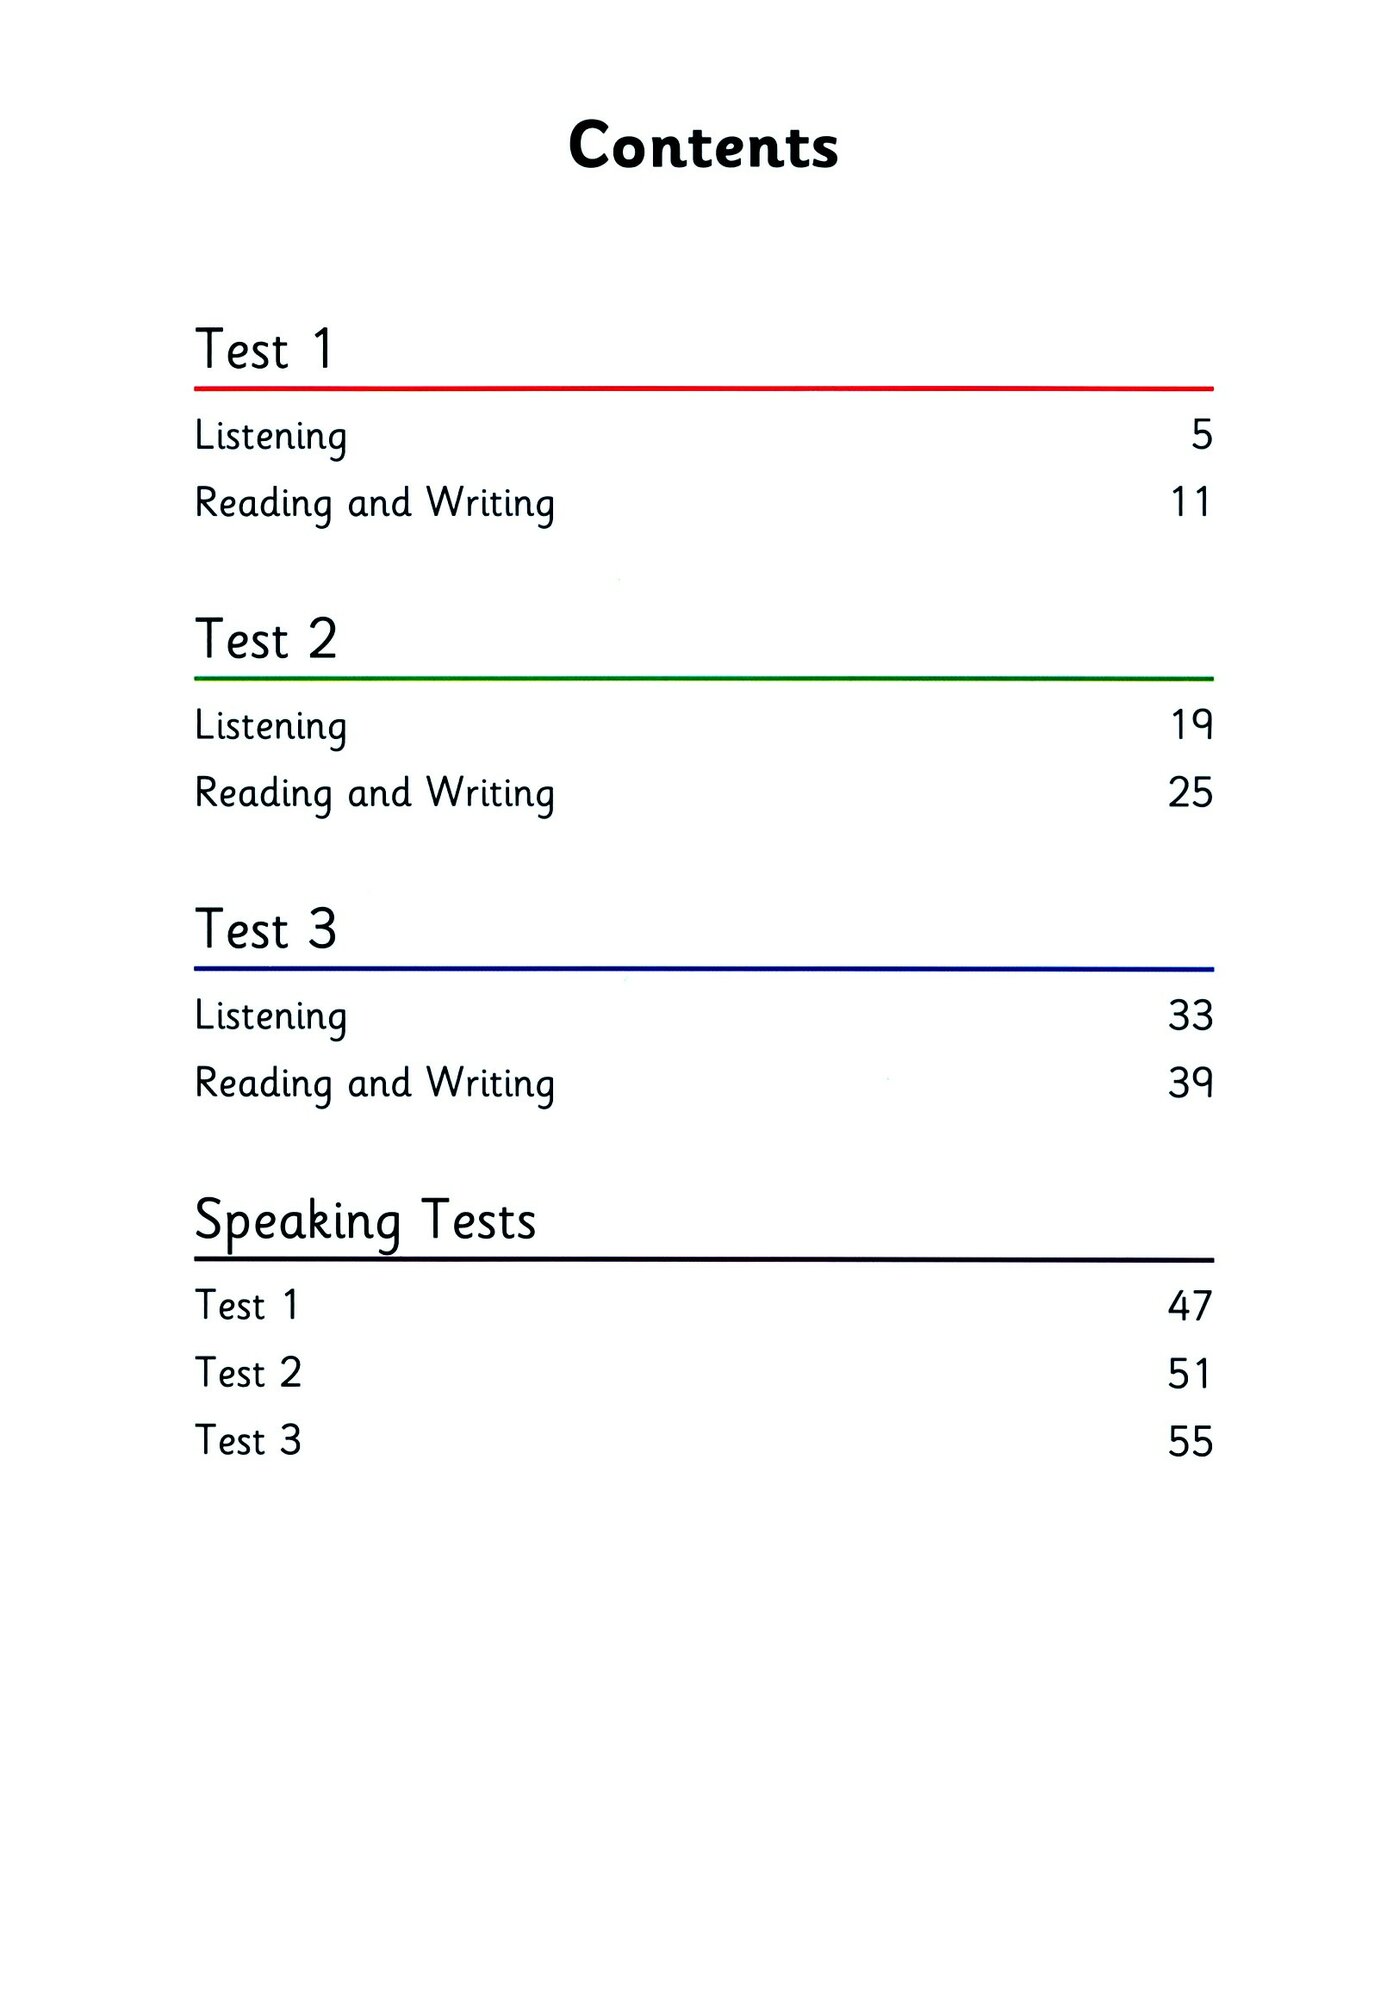Select Speaking Test 1 entry

pos(247,1306)
